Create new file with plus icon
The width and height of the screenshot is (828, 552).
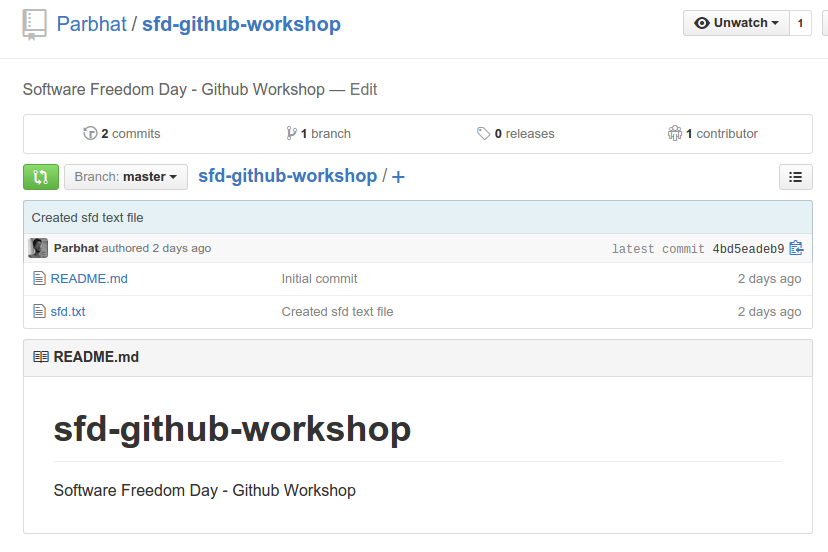[398, 177]
